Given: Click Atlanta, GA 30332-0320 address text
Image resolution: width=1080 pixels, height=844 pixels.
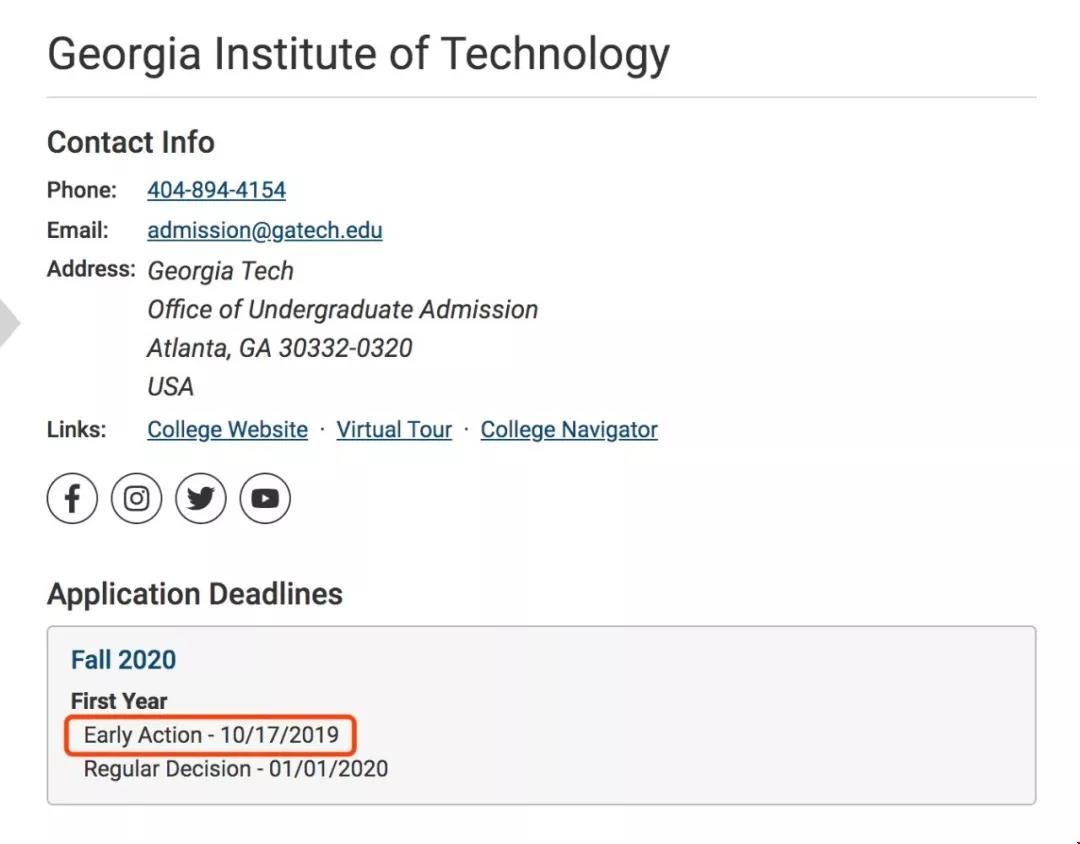Looking at the screenshot, I should pos(280,348).
